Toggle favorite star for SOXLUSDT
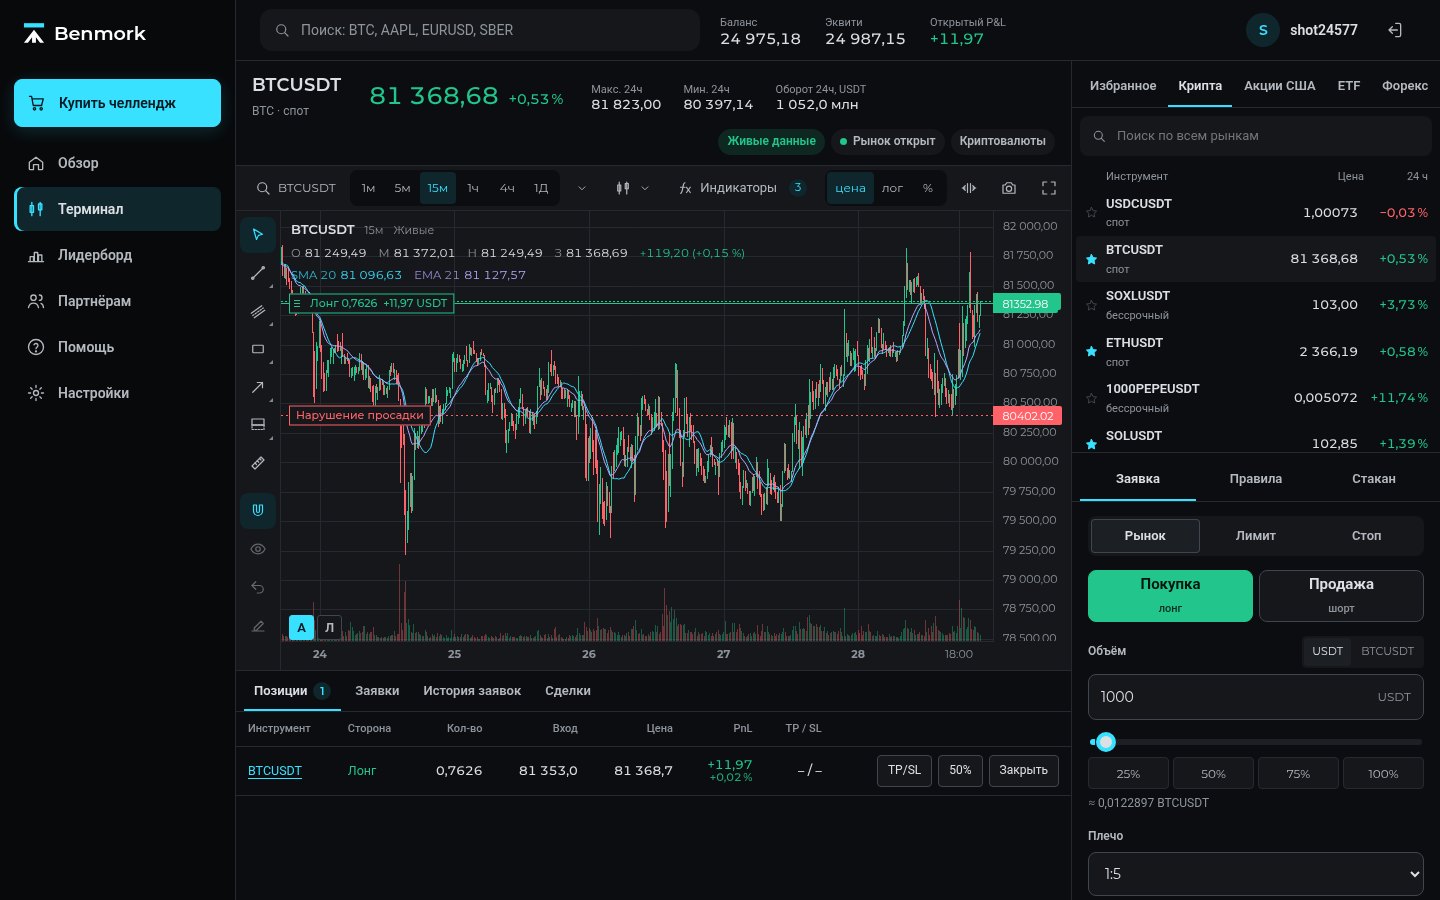The width and height of the screenshot is (1440, 900). tap(1091, 305)
